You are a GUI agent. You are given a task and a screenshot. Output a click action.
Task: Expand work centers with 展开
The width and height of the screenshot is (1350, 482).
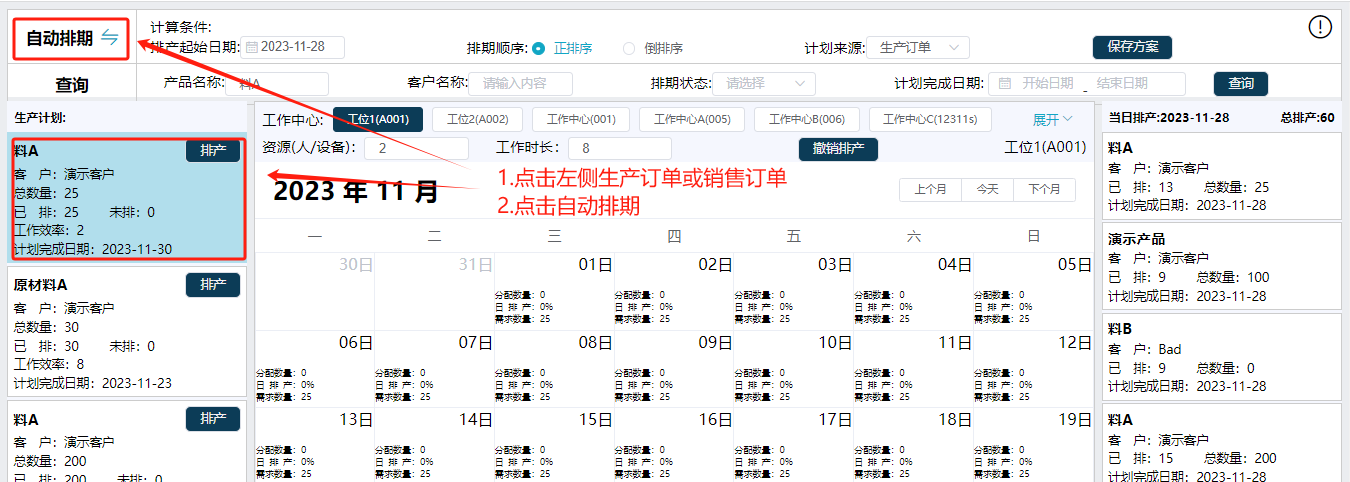point(1052,120)
